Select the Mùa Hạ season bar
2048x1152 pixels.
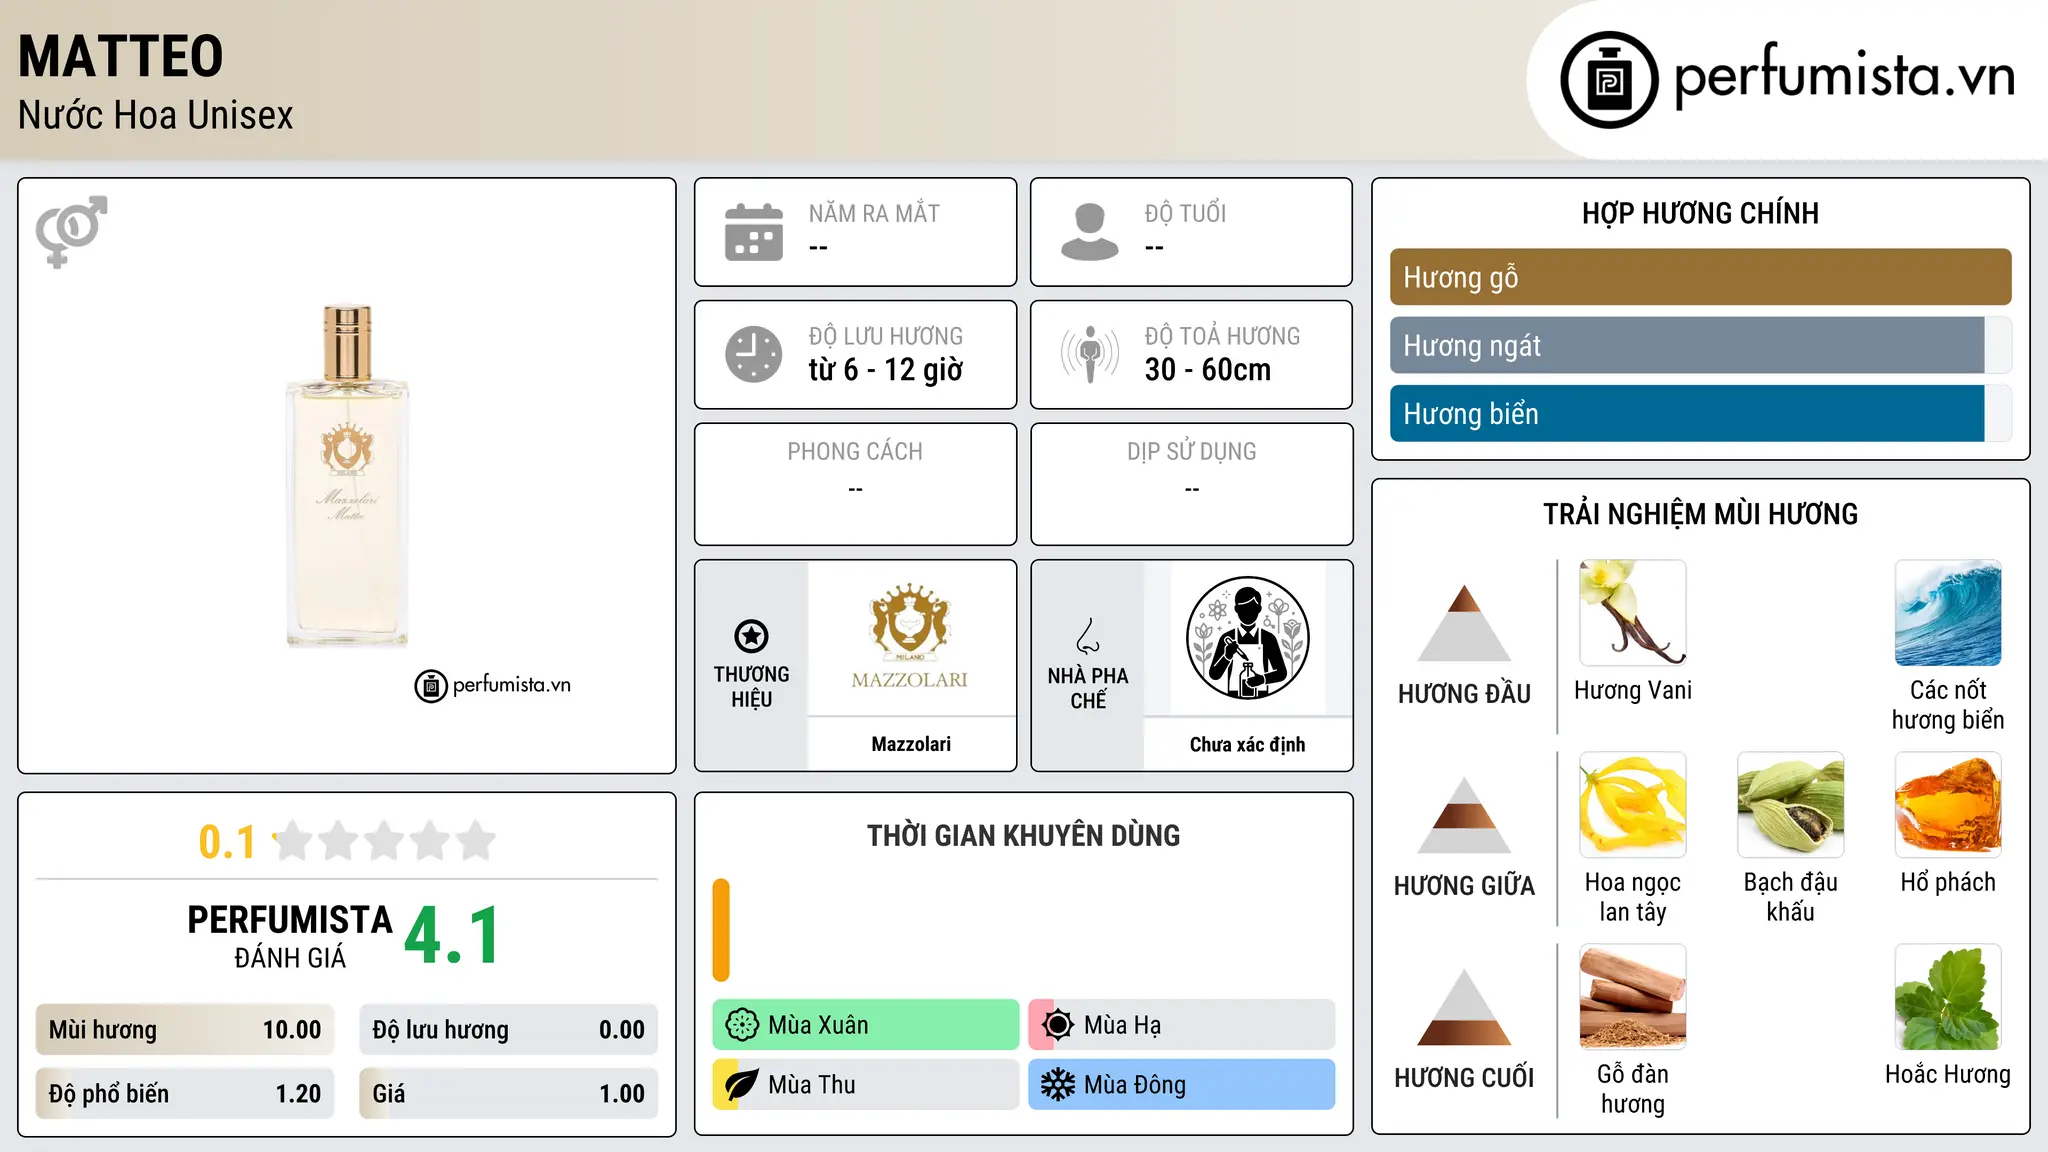point(1182,1025)
